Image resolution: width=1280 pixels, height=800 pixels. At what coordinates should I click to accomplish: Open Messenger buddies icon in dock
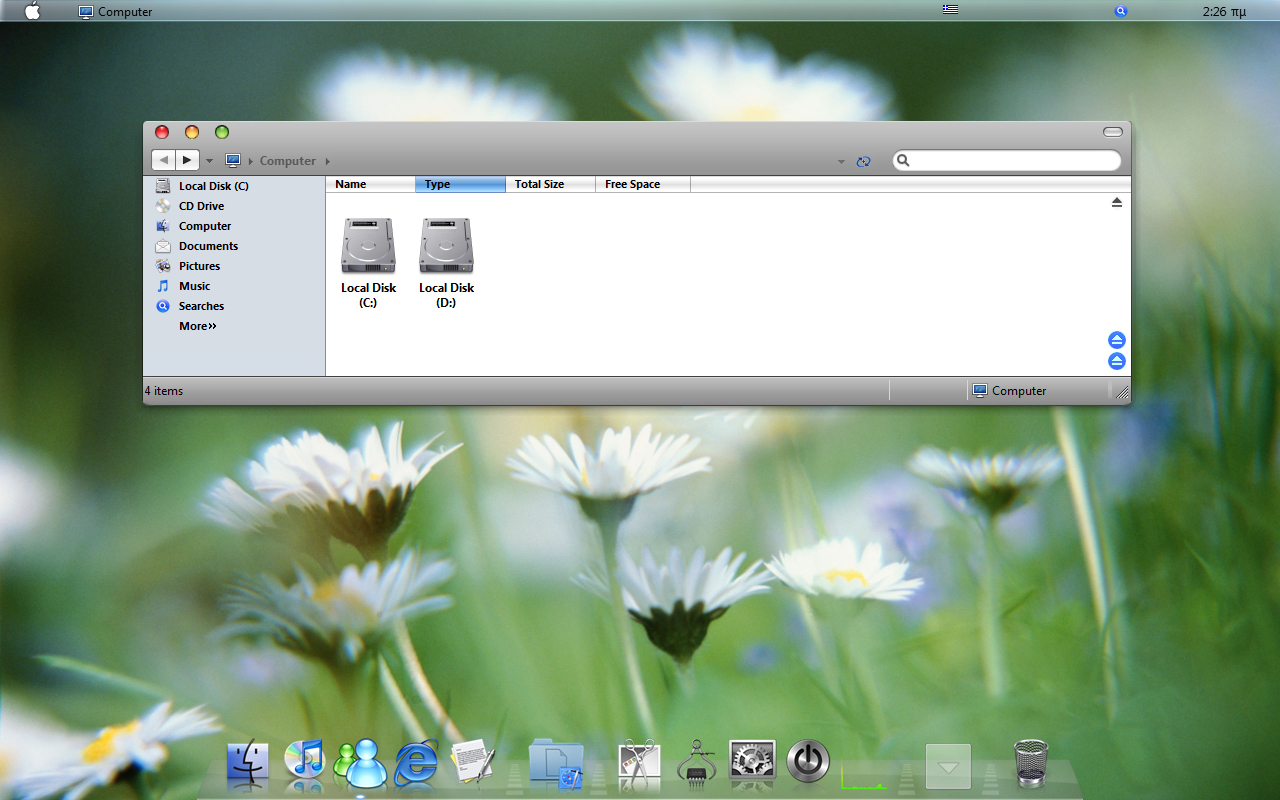[x=360, y=761]
